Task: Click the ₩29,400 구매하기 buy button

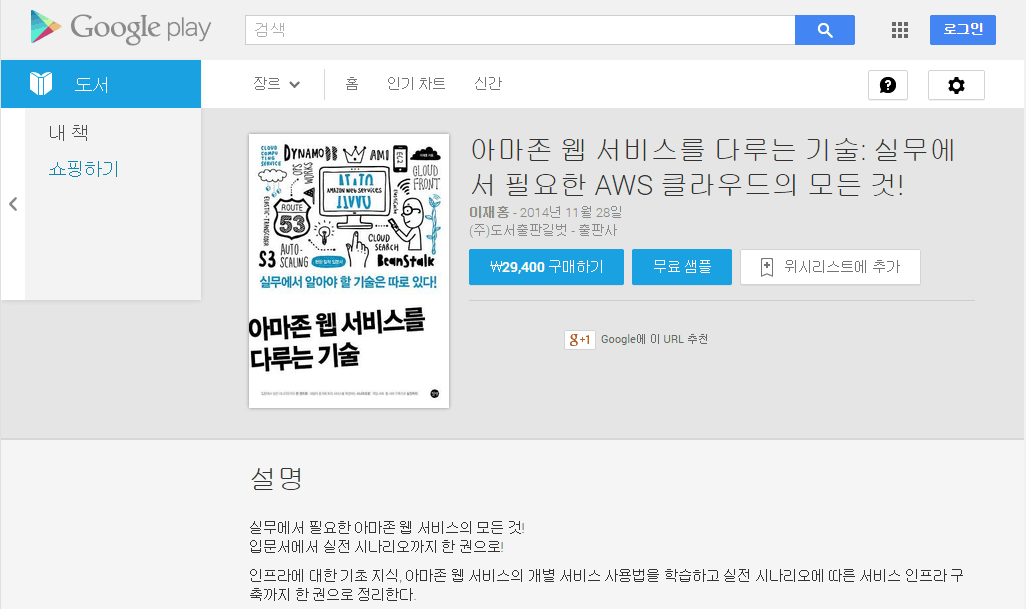Action: tap(546, 267)
